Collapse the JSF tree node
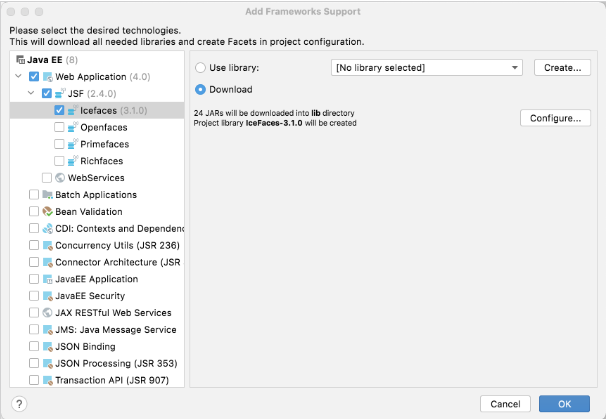Viewport: 606px width, 419px height. [x=31, y=93]
